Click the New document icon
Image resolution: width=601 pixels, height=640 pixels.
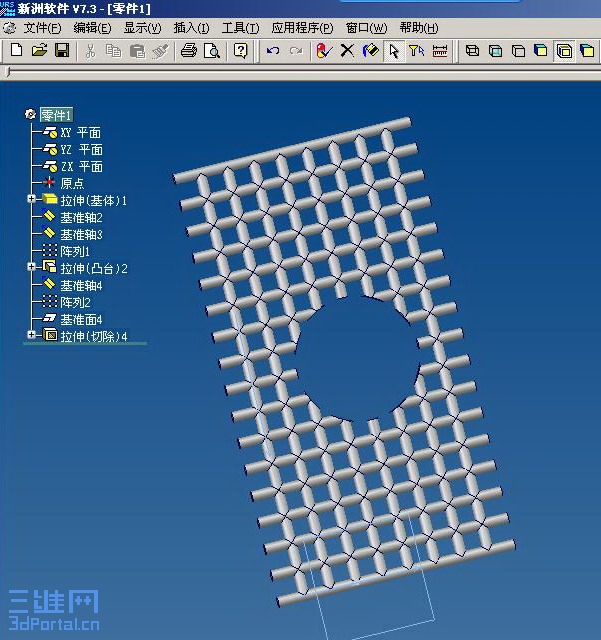tap(17, 50)
